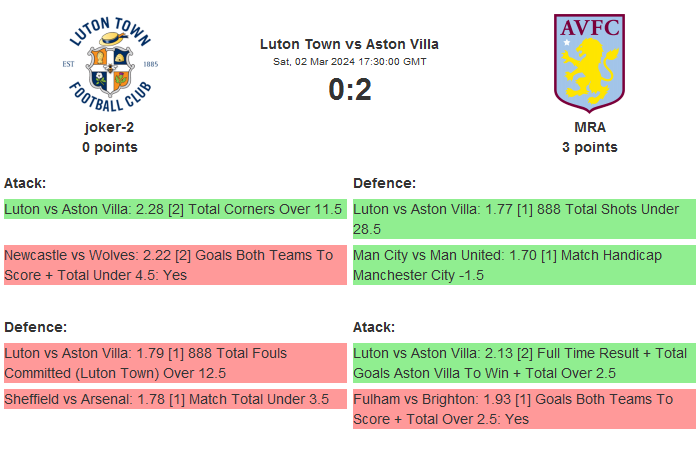Select the Sheffield vs Arsenal bet row
This screenshot has width=700, height=460.
(x=174, y=399)
